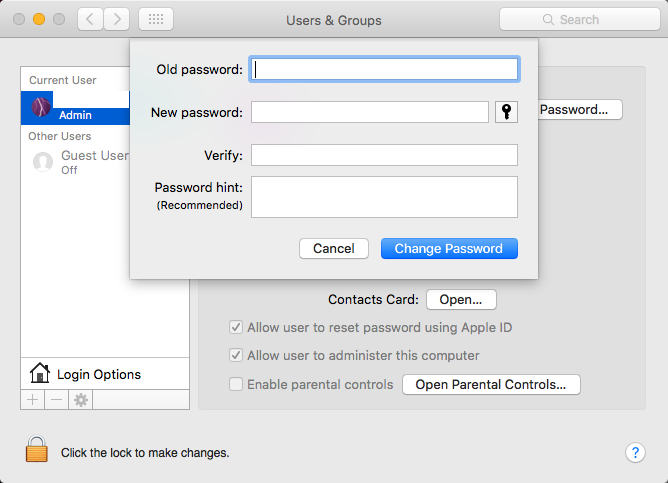Toggle Allow user to administer this computer
Viewport: 668px width, 483px height.
(236, 355)
